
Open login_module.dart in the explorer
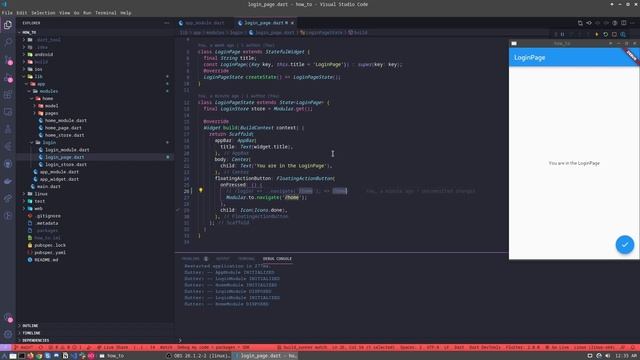click(95, 150)
